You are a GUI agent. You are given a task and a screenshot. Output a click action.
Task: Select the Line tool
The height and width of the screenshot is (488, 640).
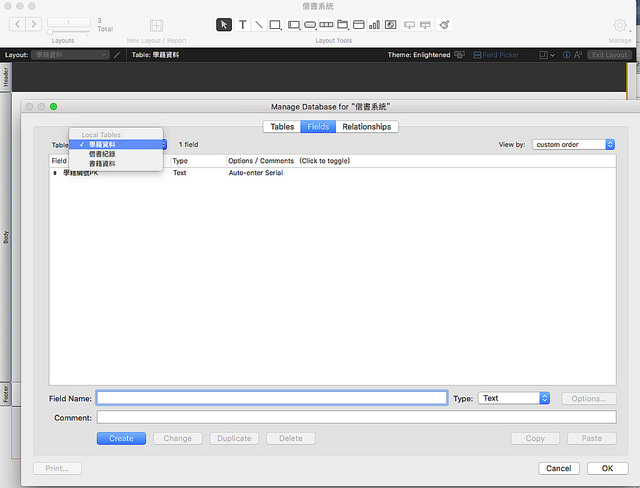coord(259,25)
